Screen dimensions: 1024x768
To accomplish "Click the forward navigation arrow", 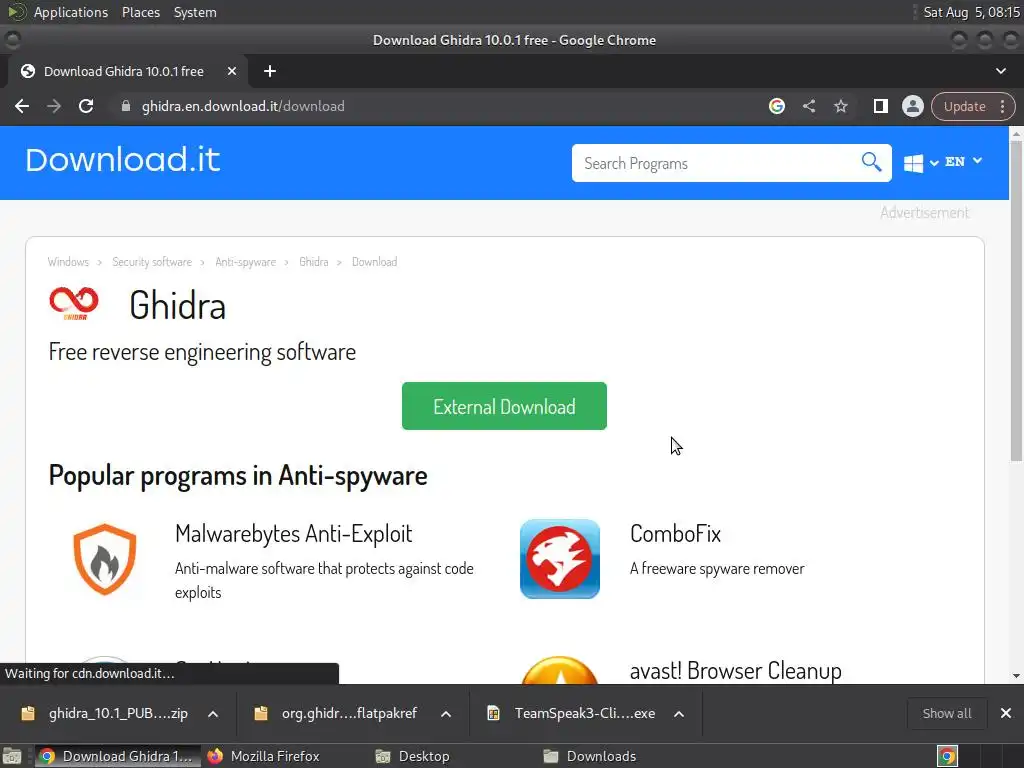I will [x=54, y=106].
